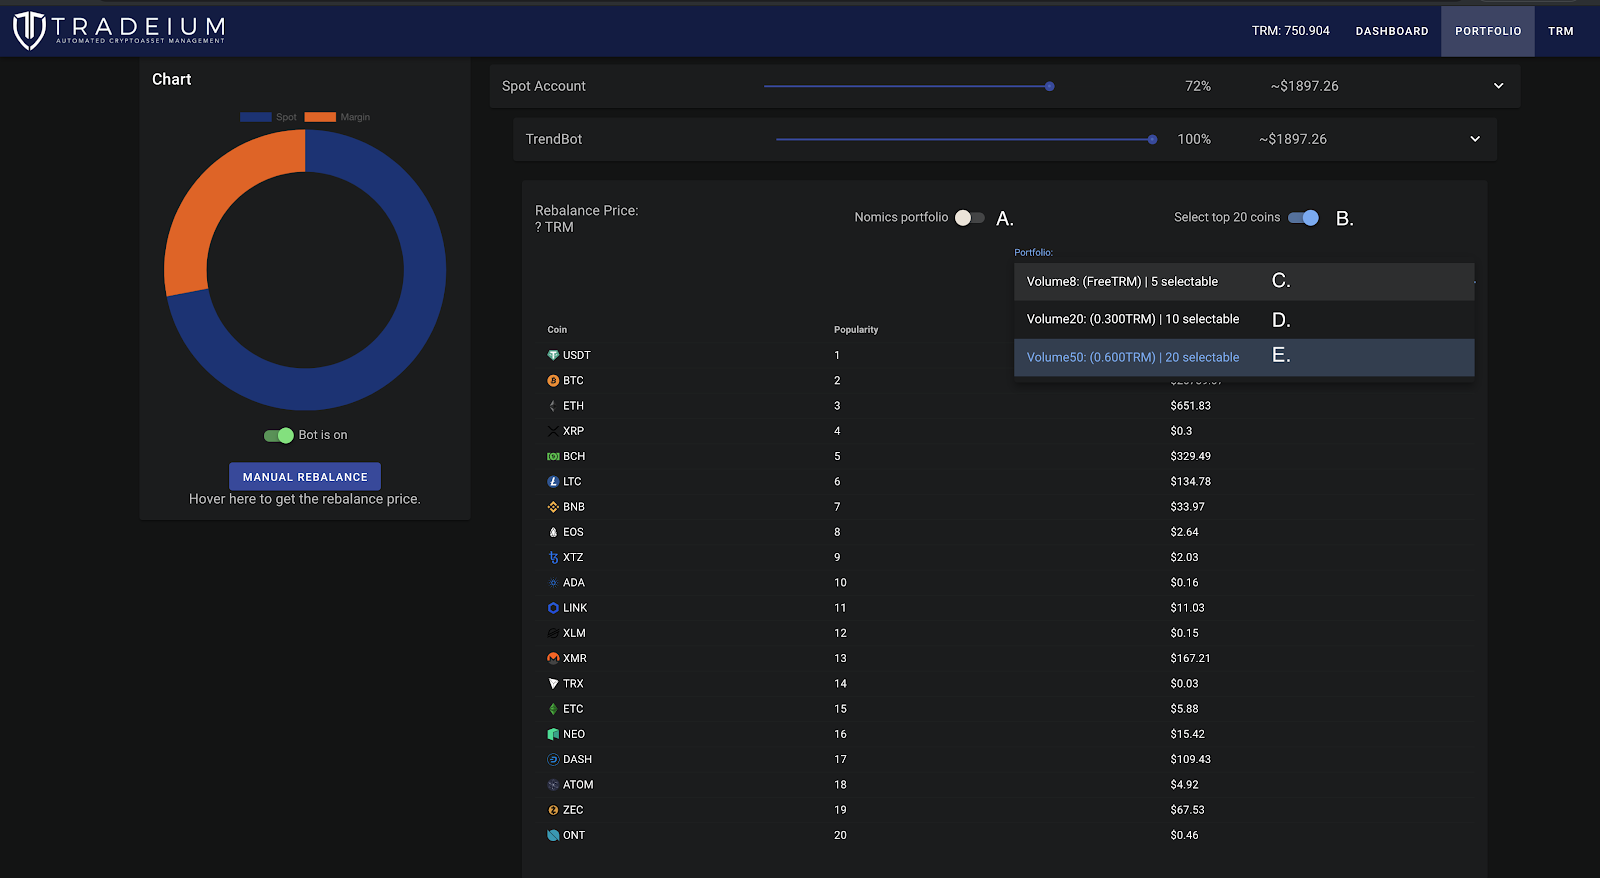Click the NEO price $15.42
This screenshot has width=1600, height=878.
coord(1188,734)
